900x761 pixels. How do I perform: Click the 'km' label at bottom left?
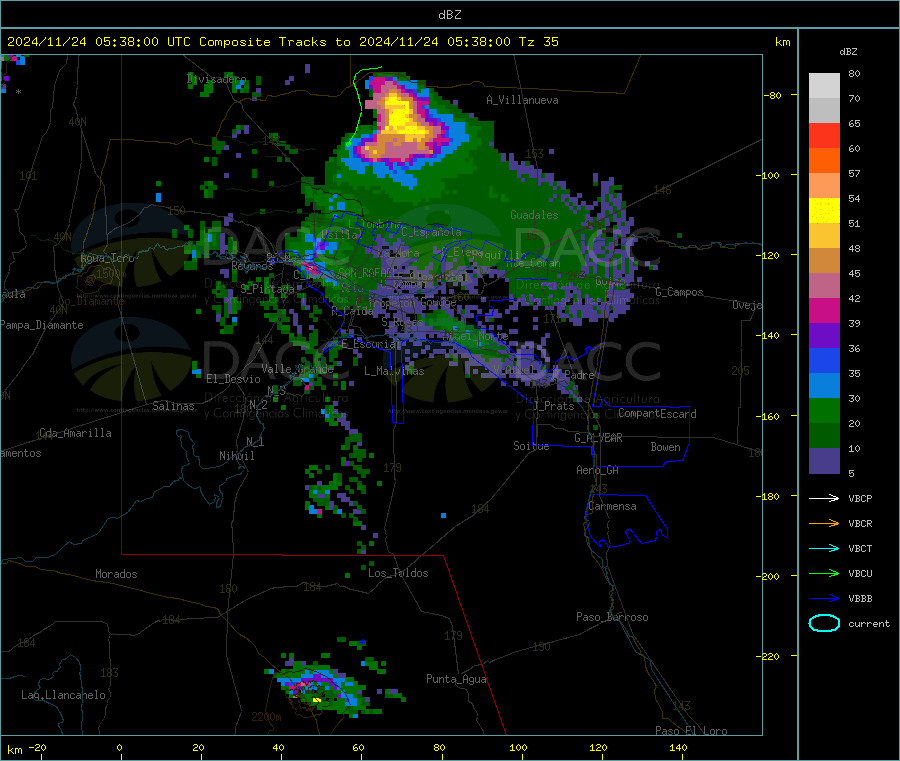(x=14, y=750)
